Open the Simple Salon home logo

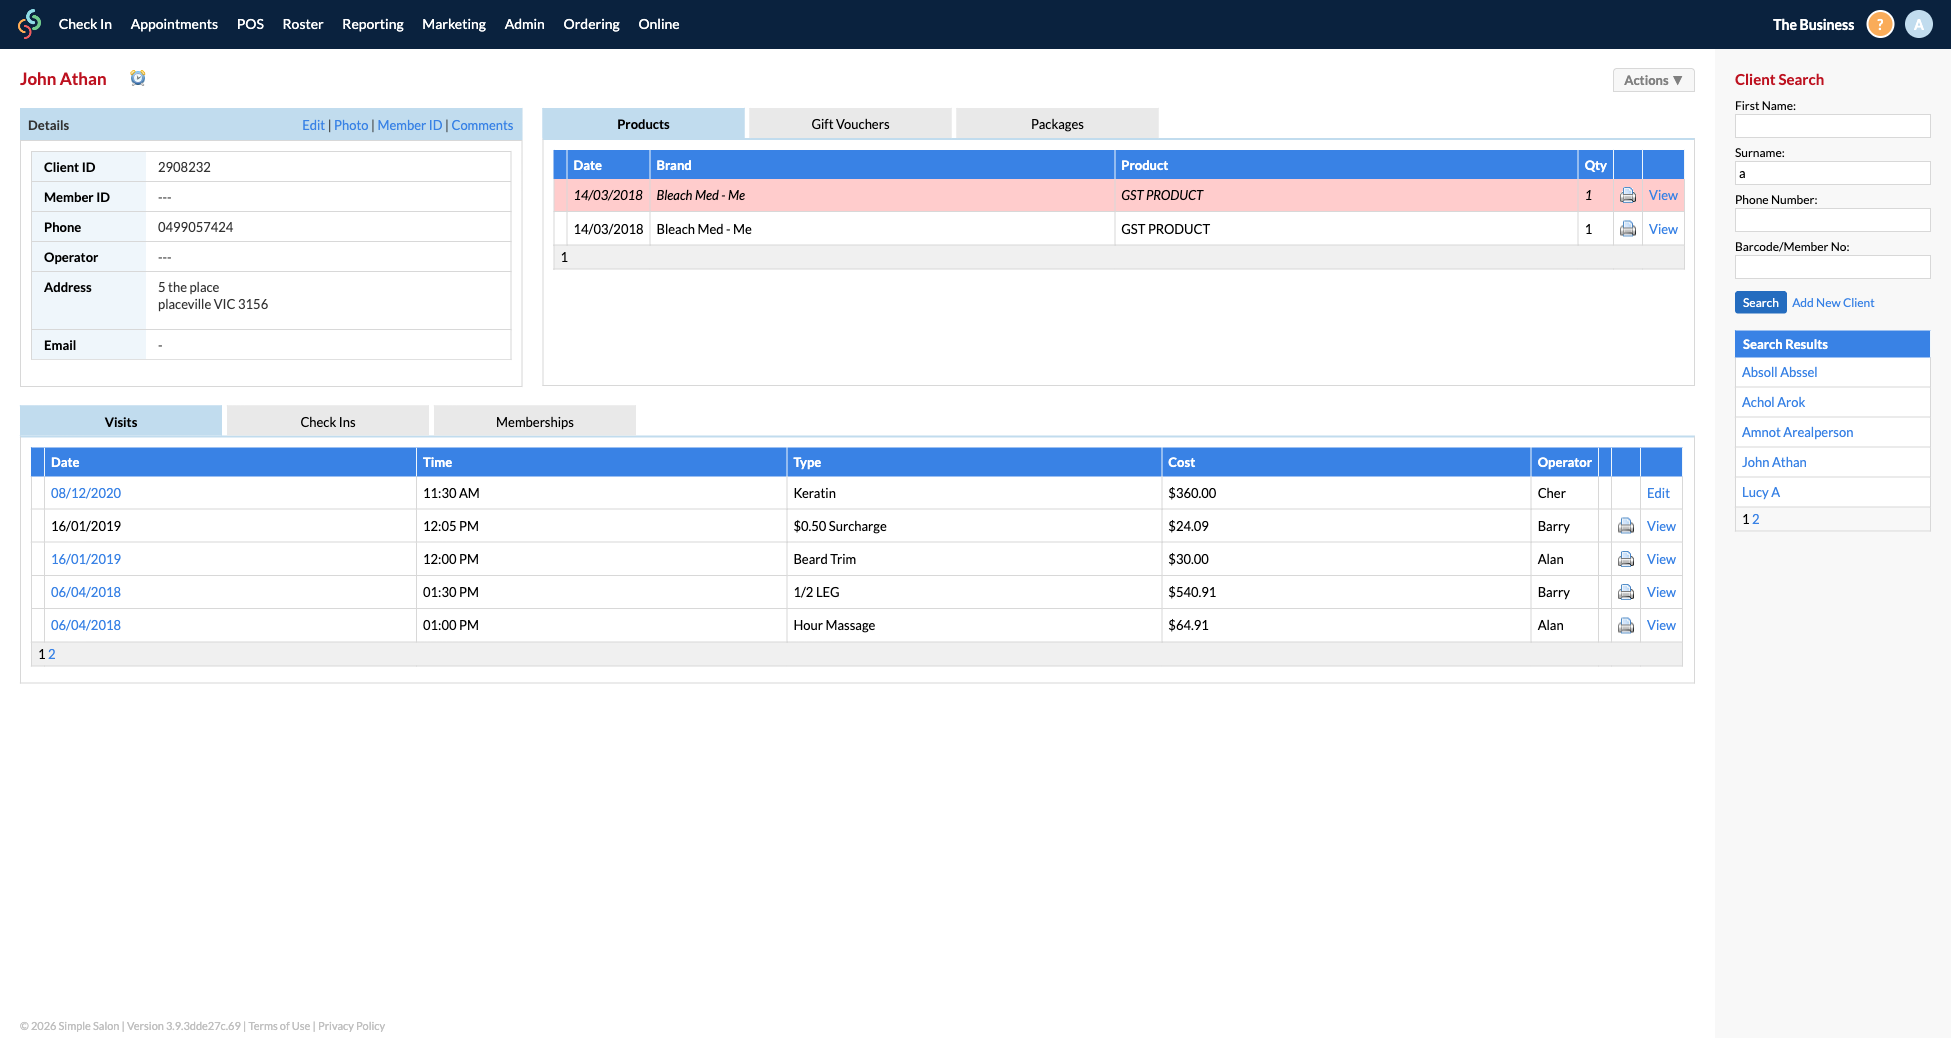(x=29, y=24)
